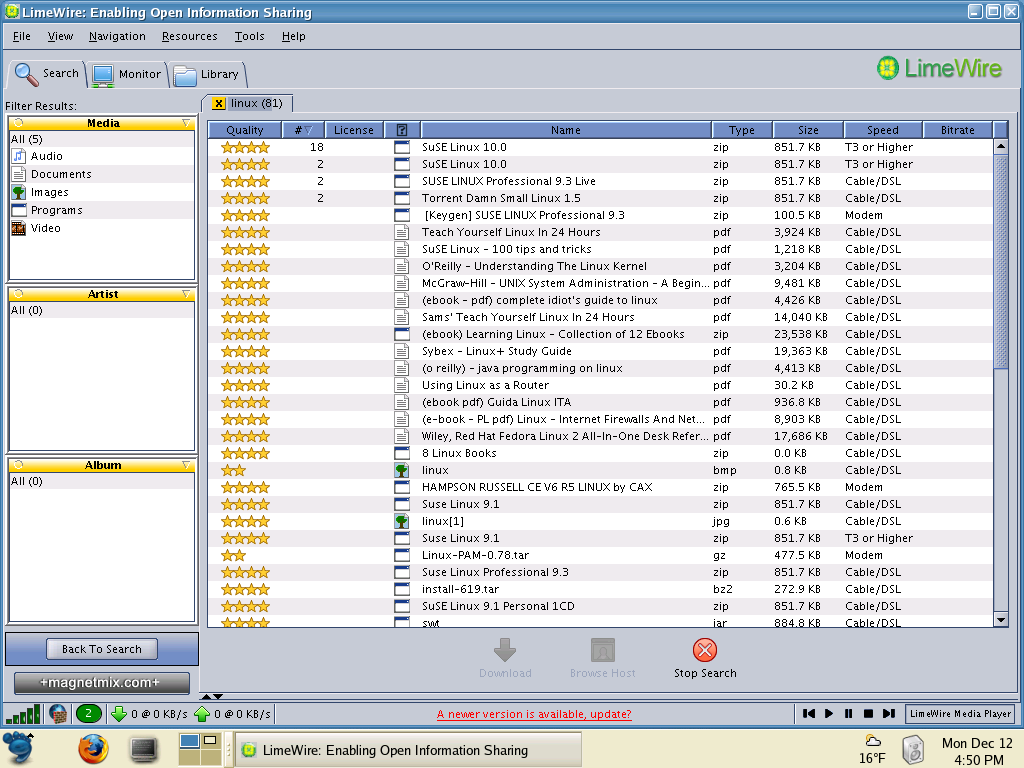Click the Download arrow icon
Screen dimensions: 1024x768
(505, 650)
